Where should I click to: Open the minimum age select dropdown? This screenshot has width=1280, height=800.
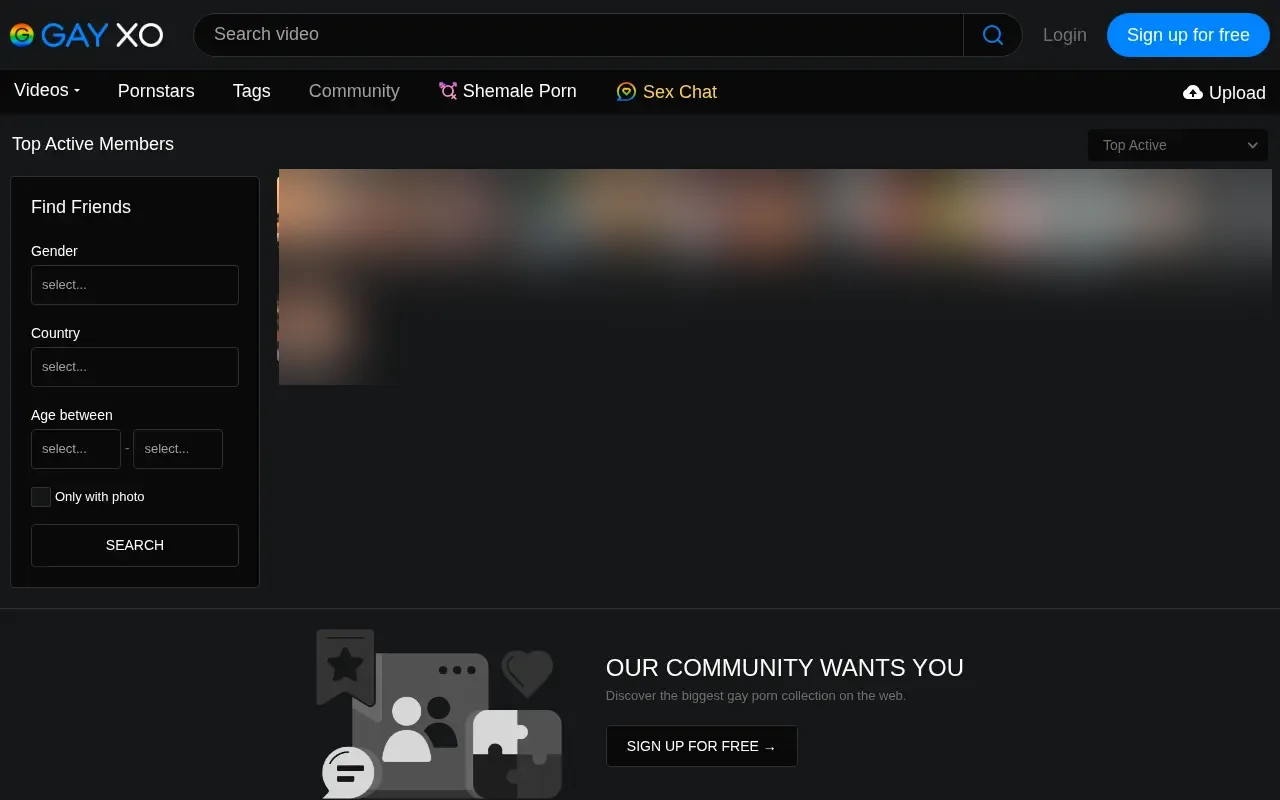click(x=76, y=449)
